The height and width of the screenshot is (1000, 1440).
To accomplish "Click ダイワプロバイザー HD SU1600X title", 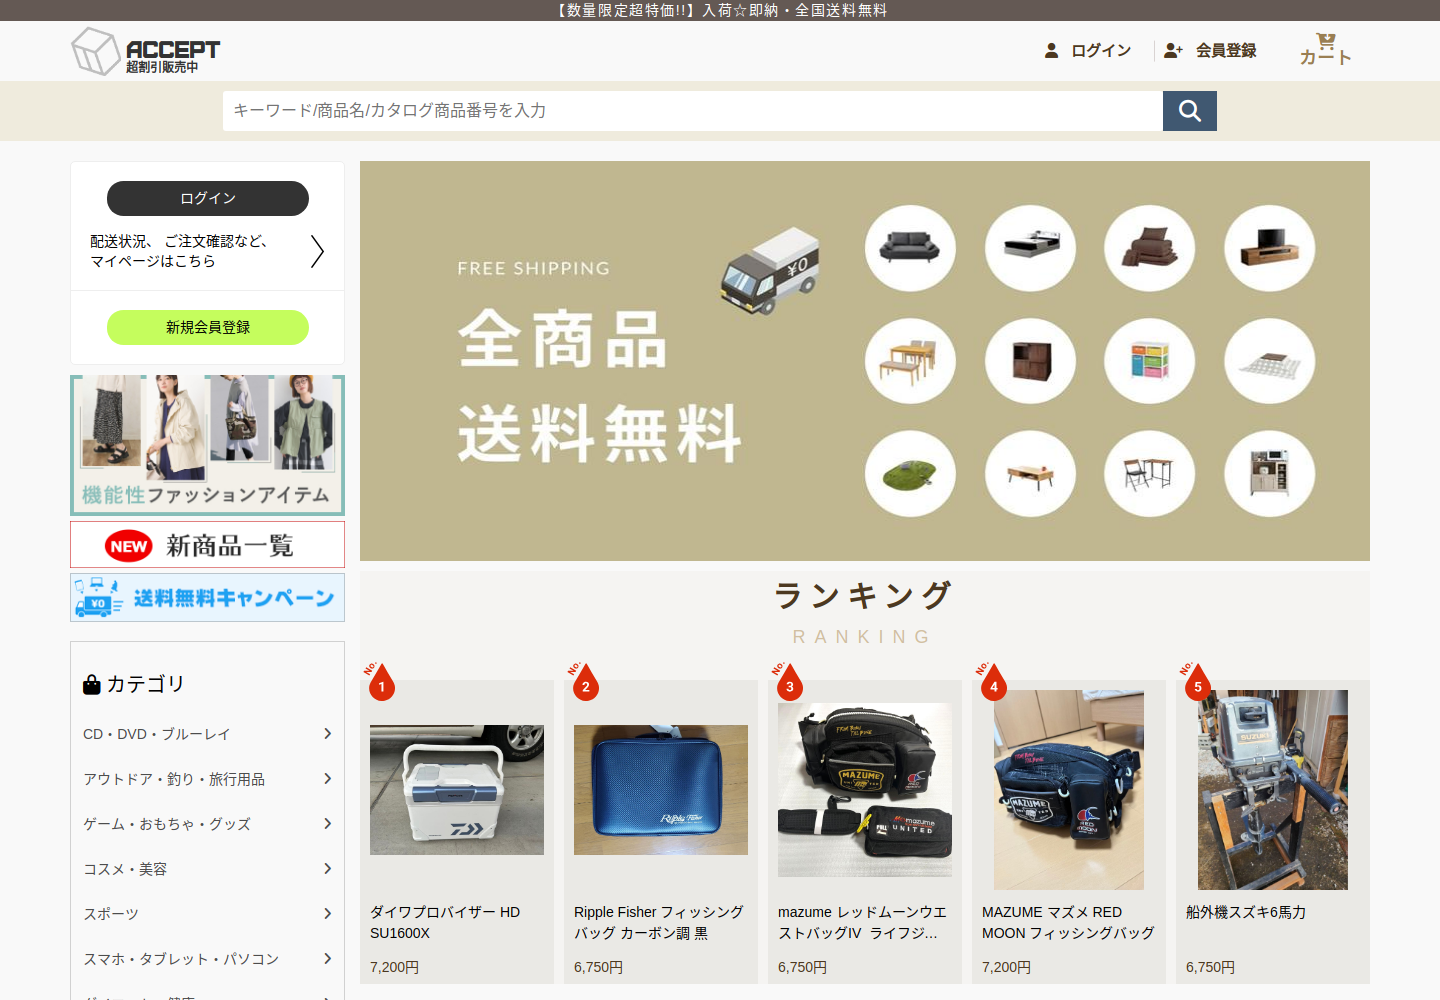I will (445, 922).
